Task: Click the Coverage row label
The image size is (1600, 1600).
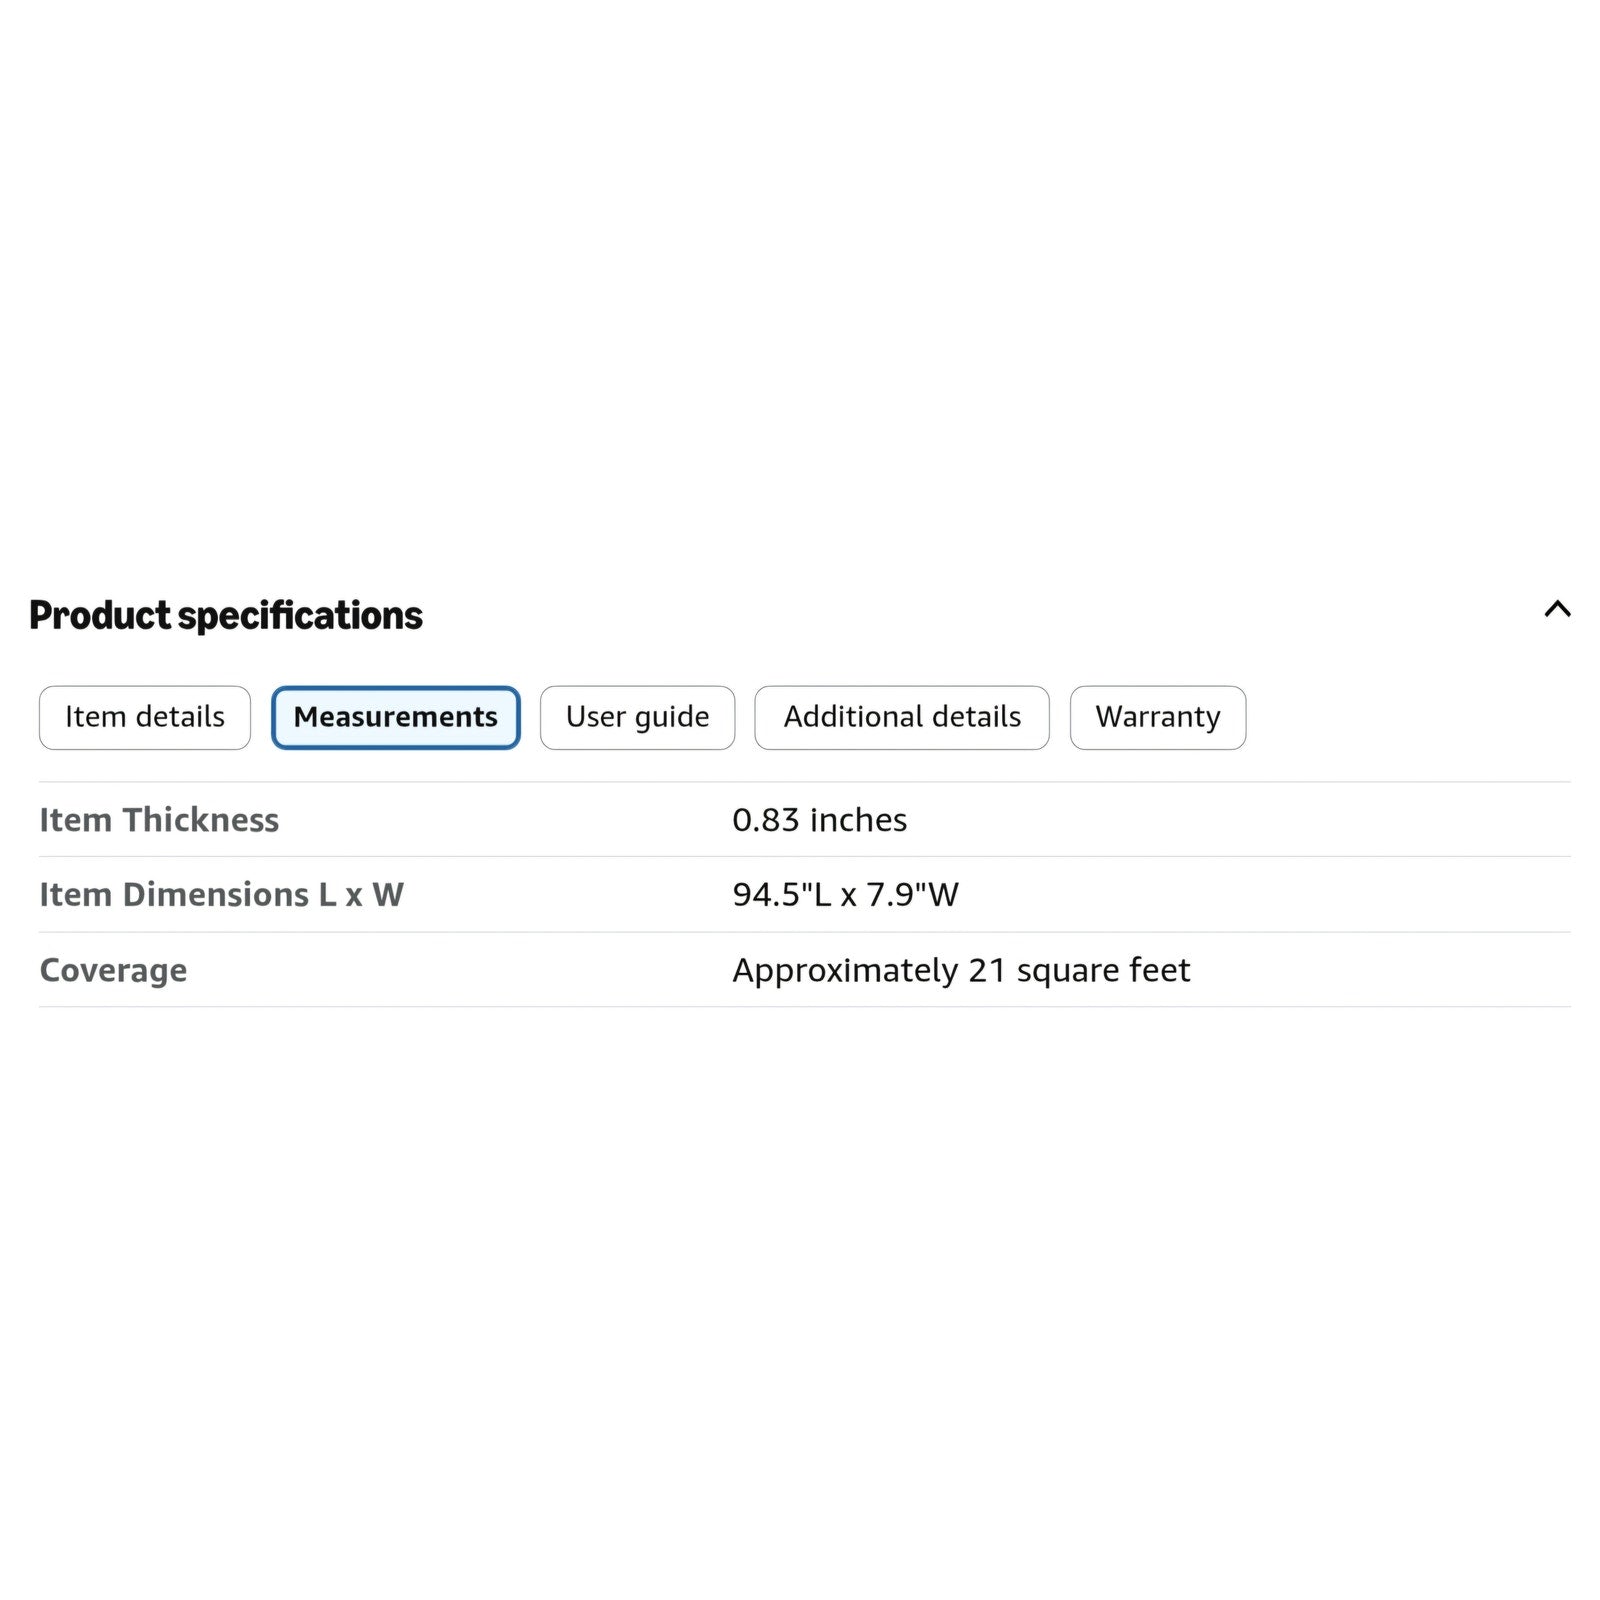Action: click(113, 970)
